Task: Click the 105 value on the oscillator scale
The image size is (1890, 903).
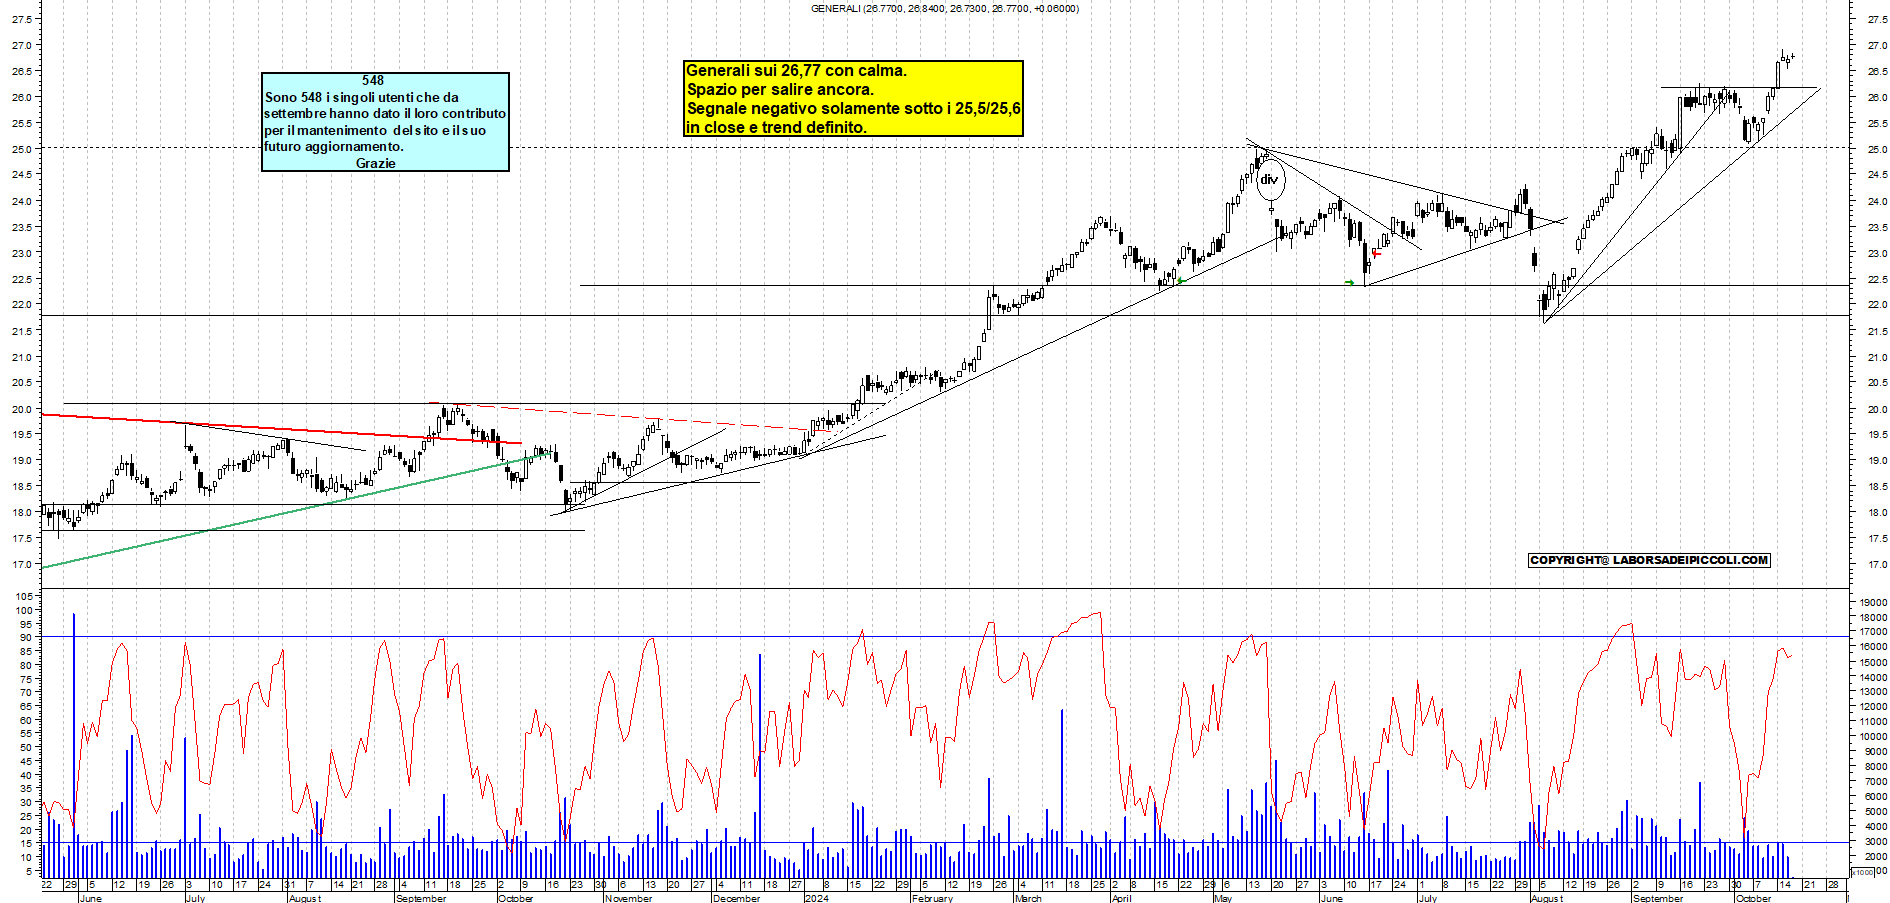Action: coord(24,596)
